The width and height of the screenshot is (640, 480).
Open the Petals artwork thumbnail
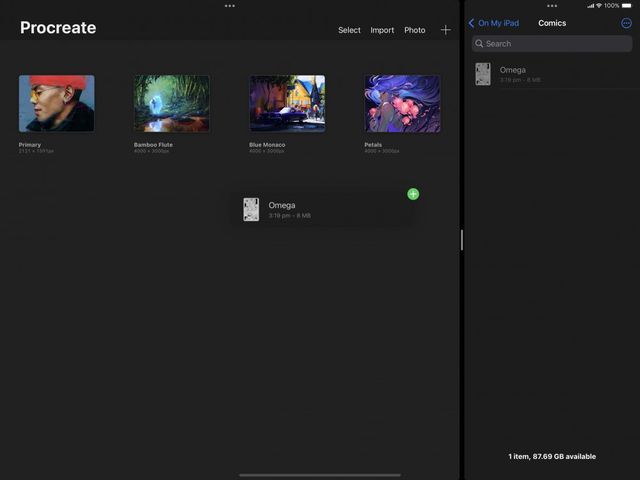[402, 103]
